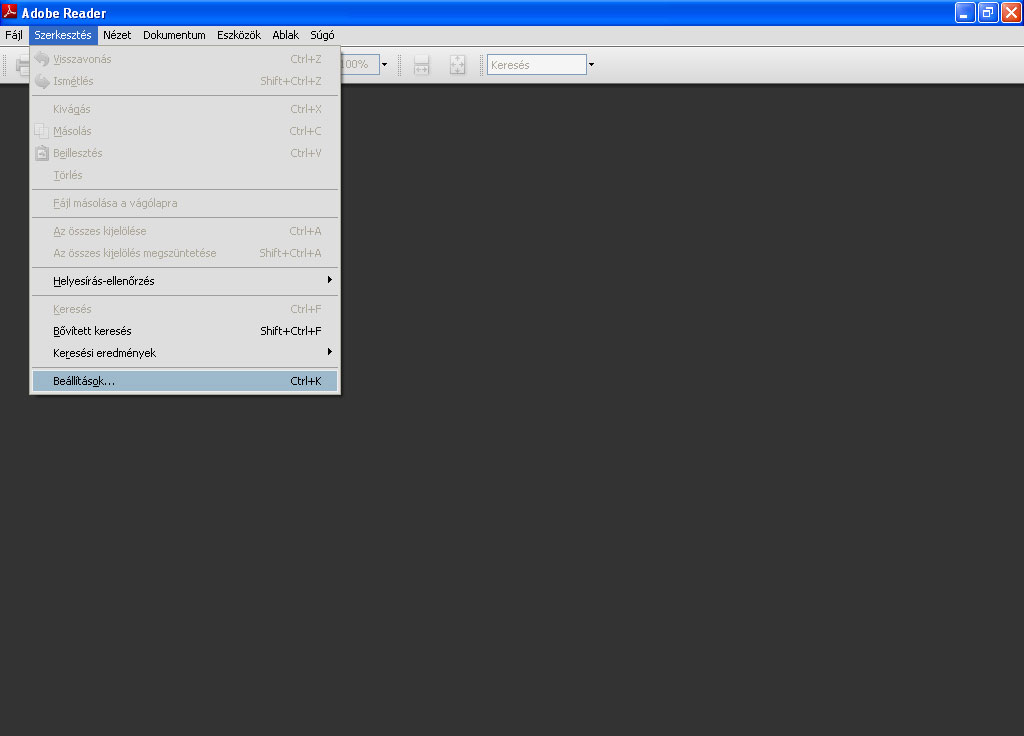Click the print icon in toolbar

pos(23,65)
